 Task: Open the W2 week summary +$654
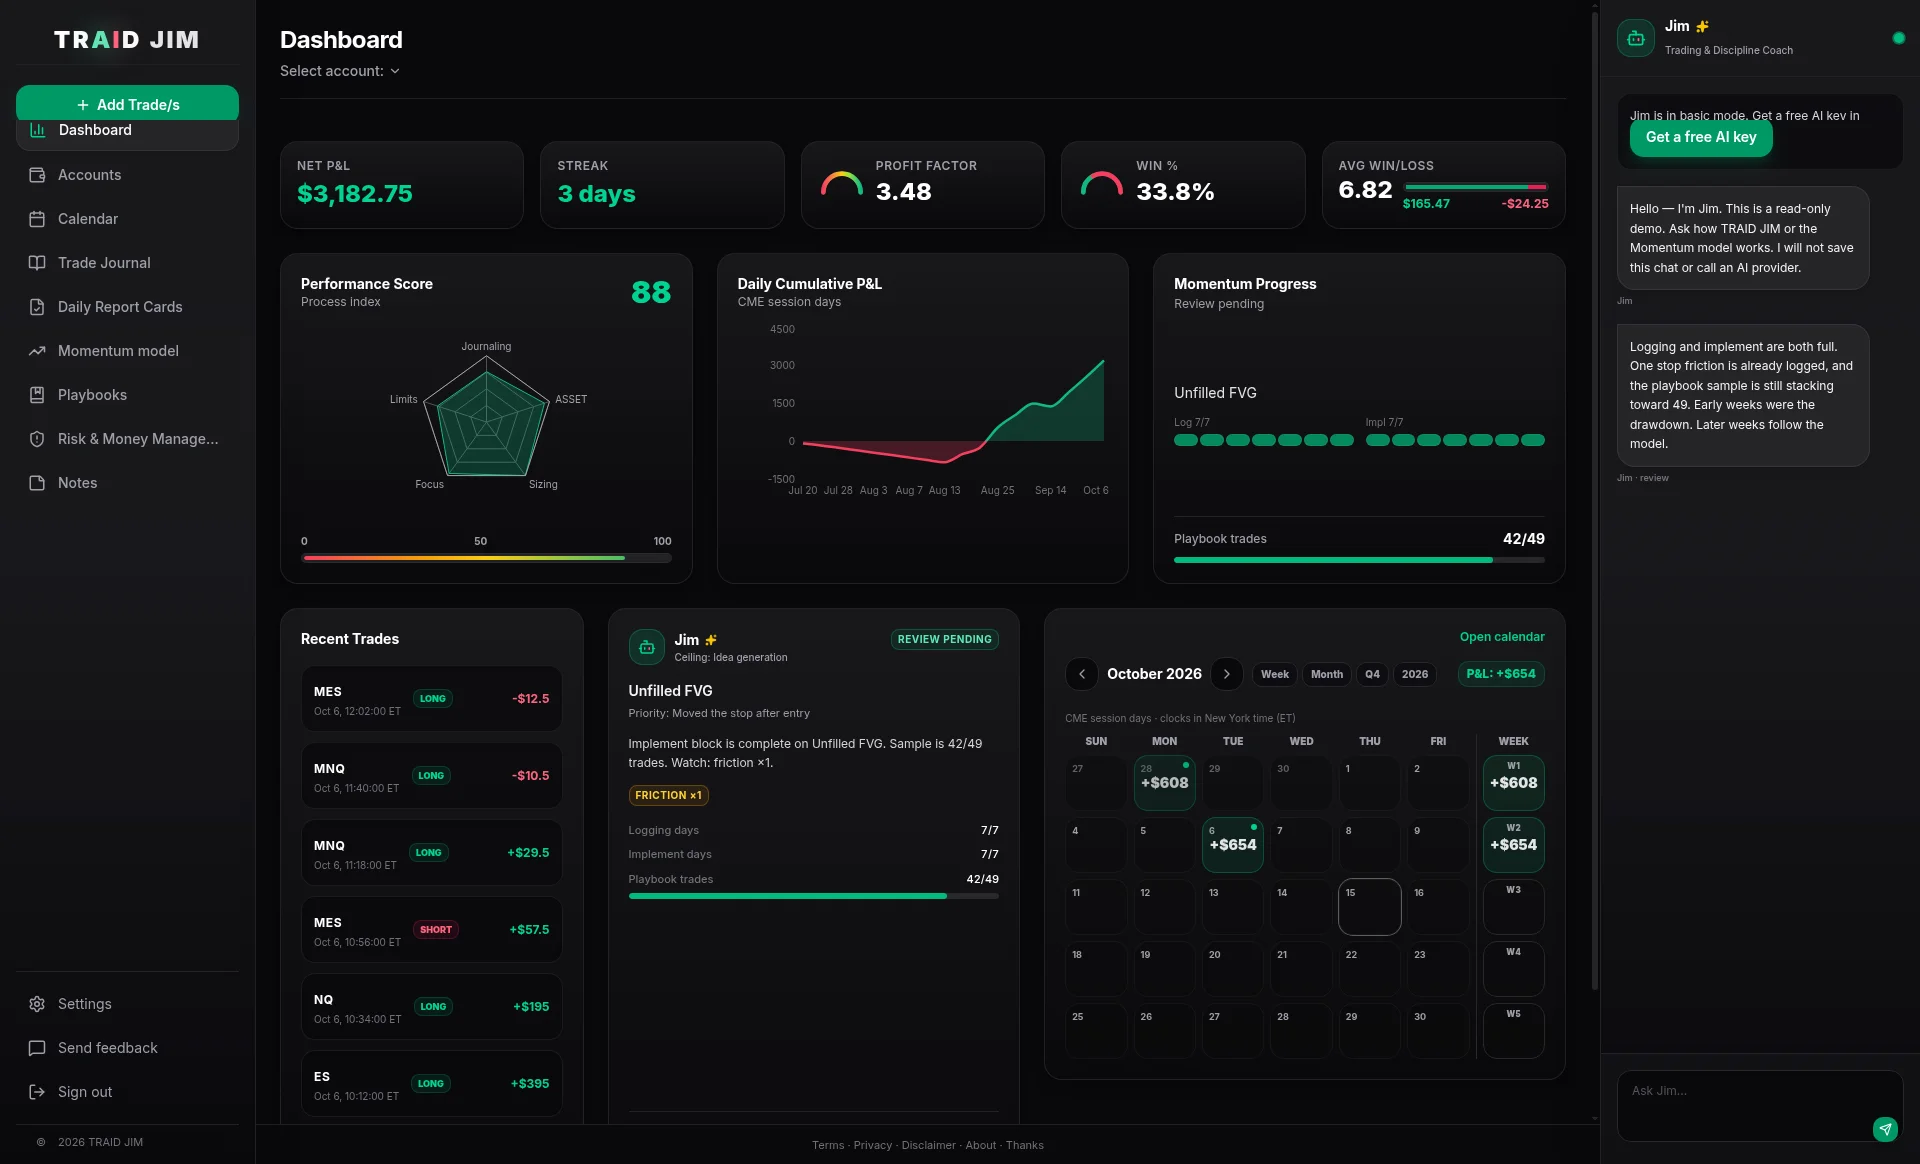point(1513,844)
